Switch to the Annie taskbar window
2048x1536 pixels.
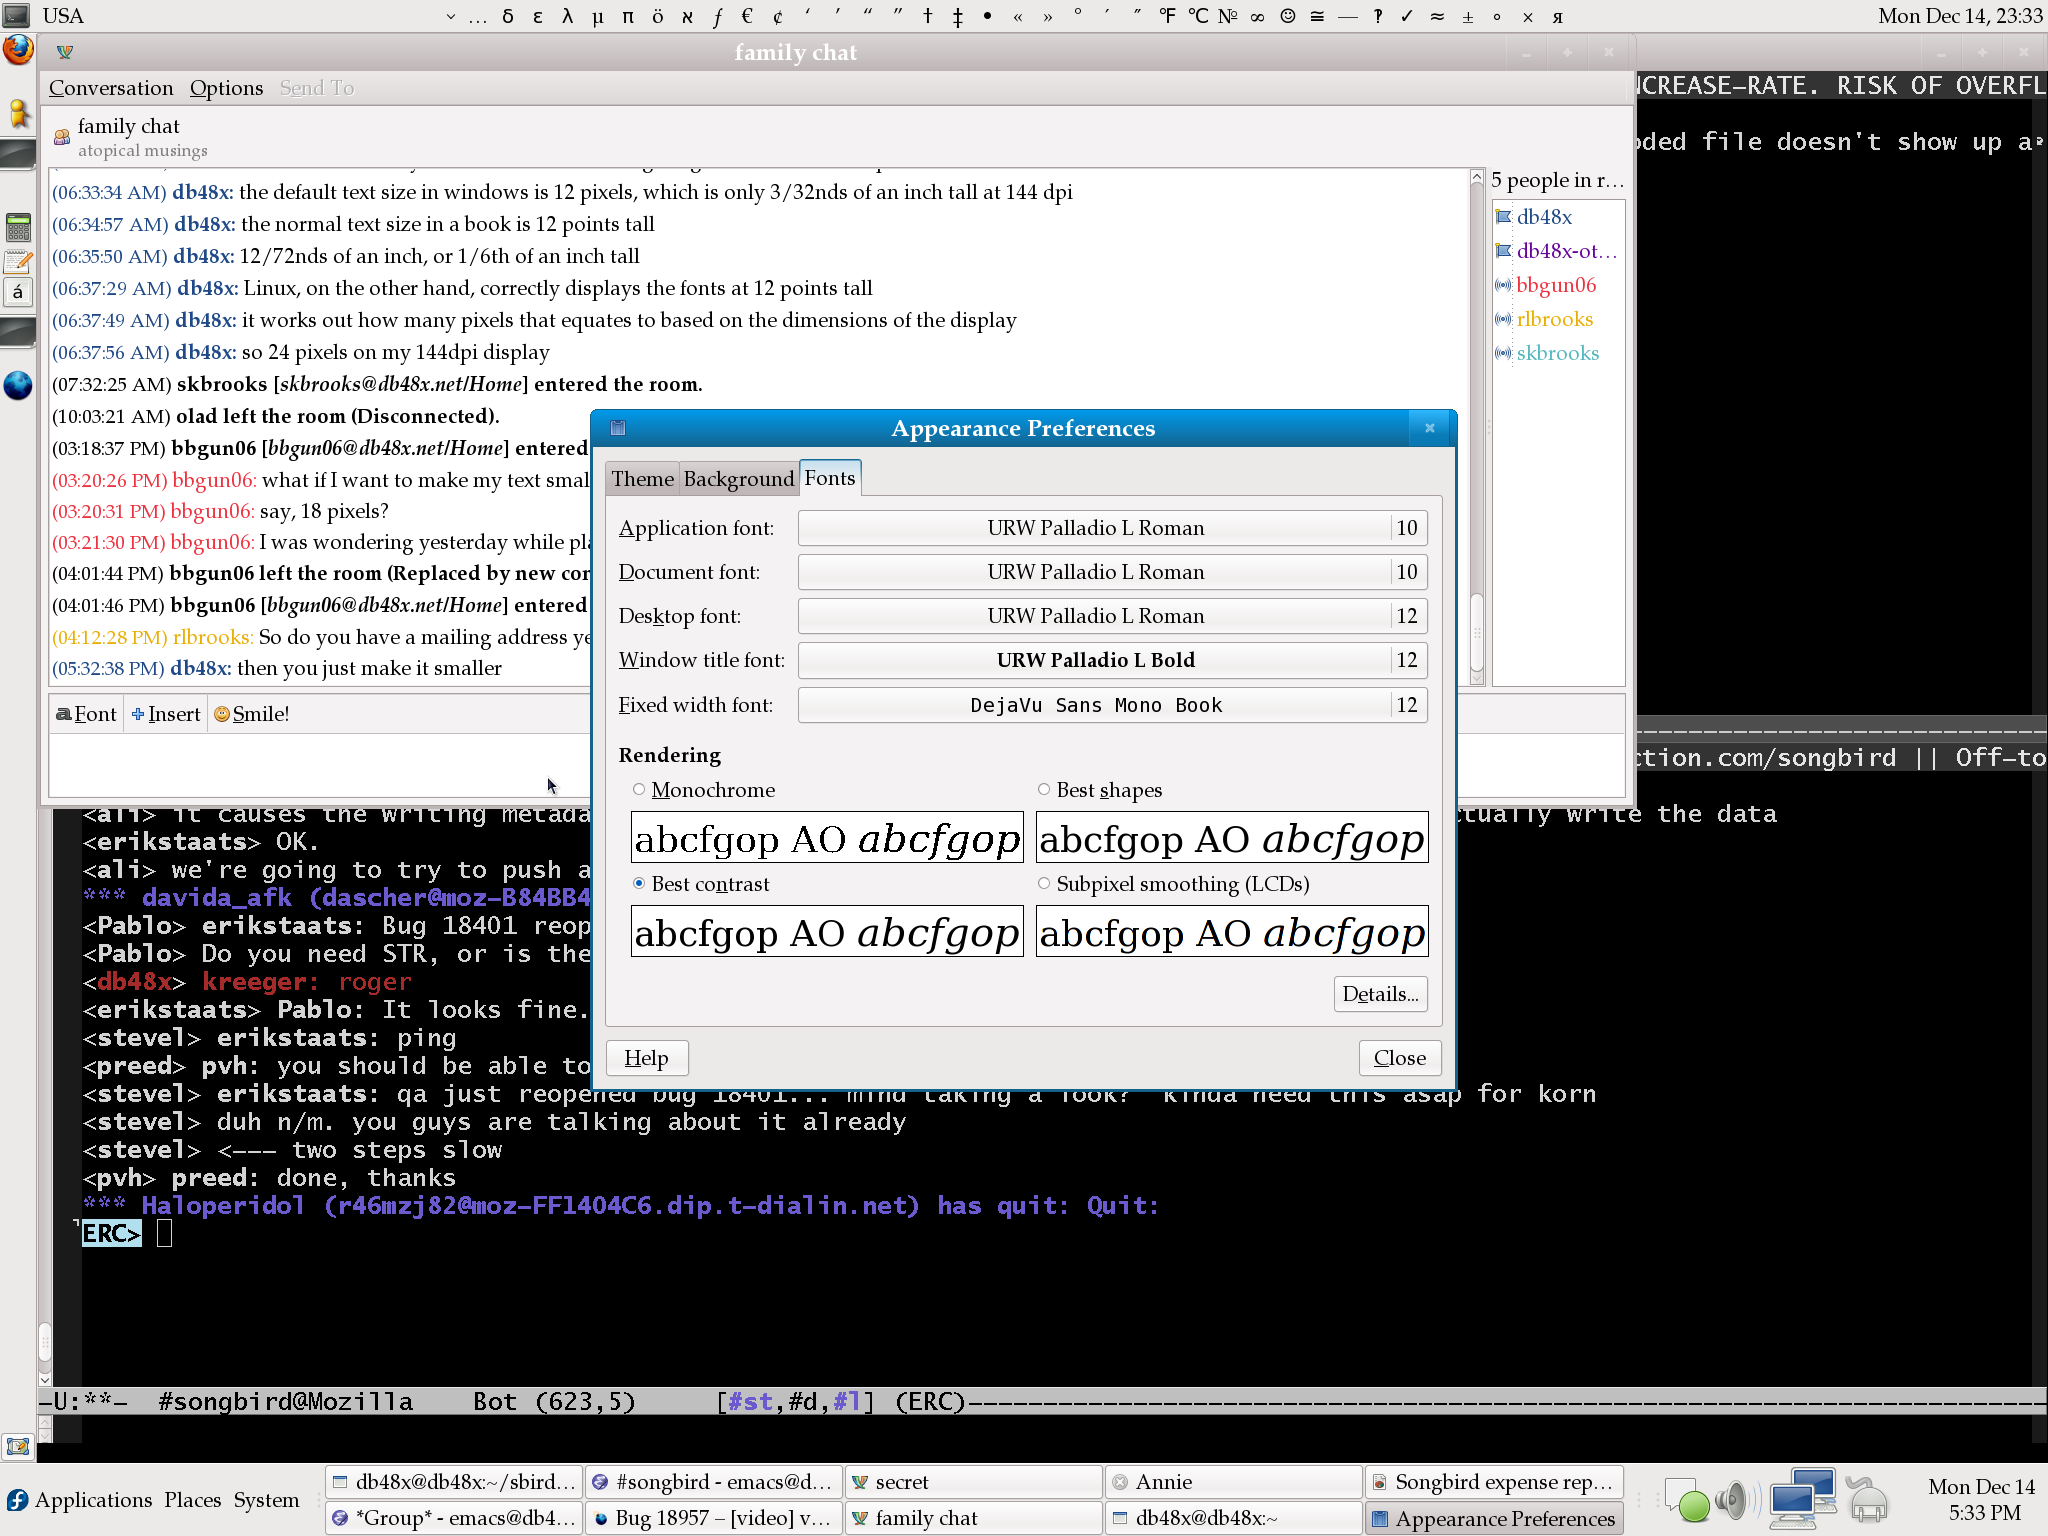click(1234, 1482)
